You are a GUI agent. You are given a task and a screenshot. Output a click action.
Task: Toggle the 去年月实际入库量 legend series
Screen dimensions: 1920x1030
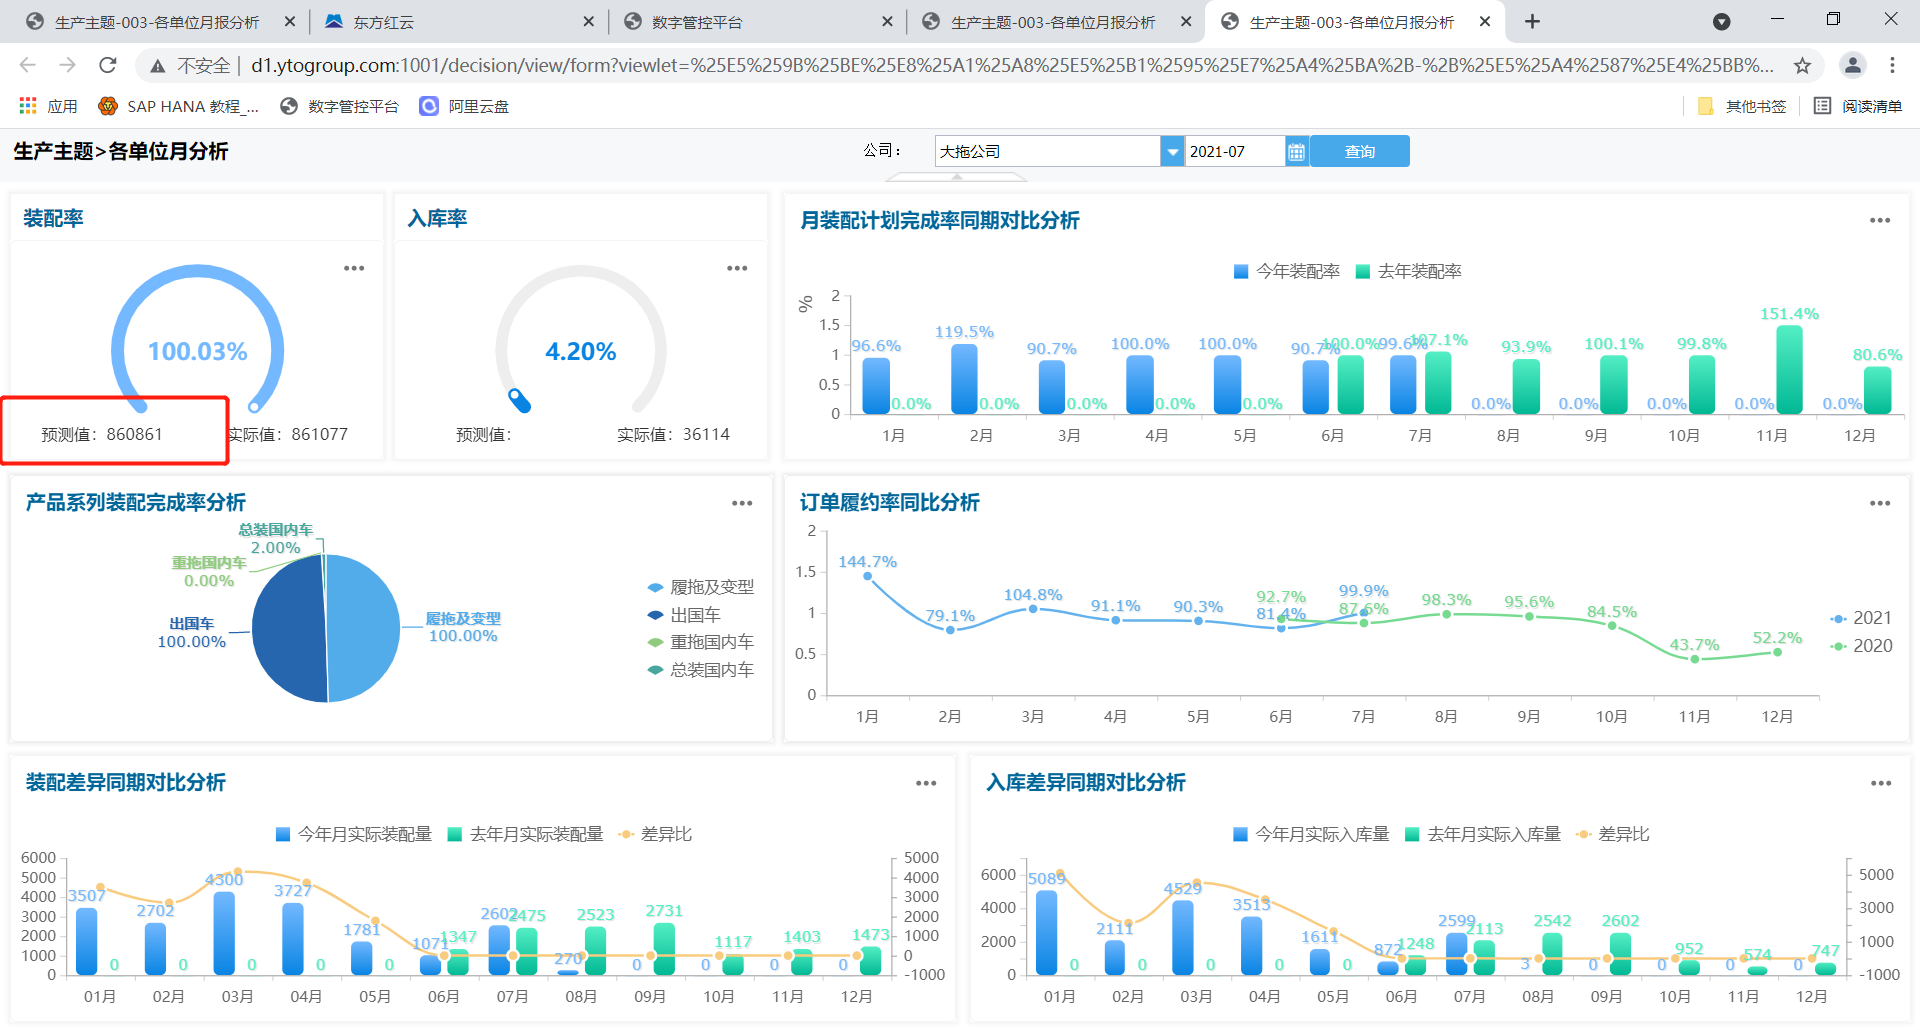(x=1484, y=834)
